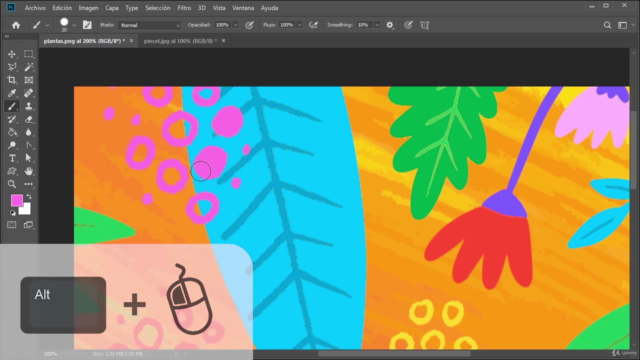Select the Eraser tool
The image size is (640, 360).
pyautogui.click(x=29, y=119)
